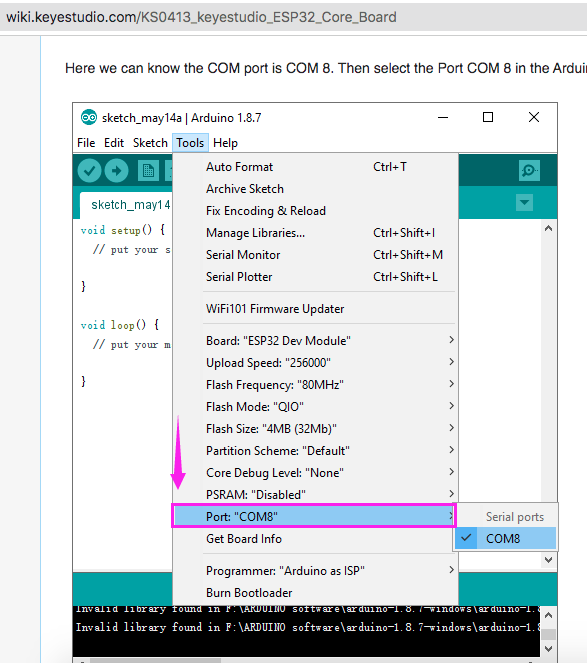Screen dimensions: 587x663
Task: Open the Sketch menu
Action: click(150, 143)
